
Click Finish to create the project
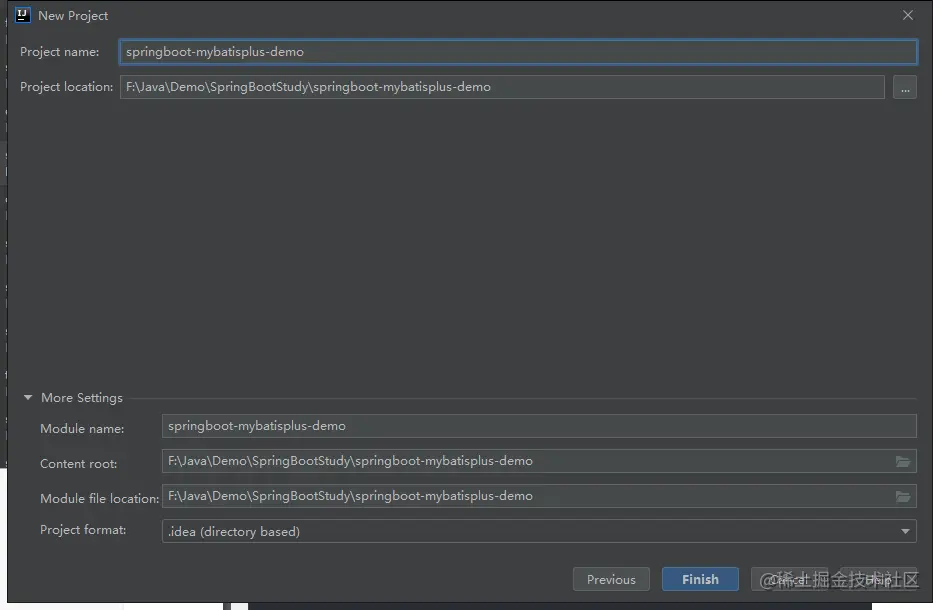pyautogui.click(x=700, y=579)
